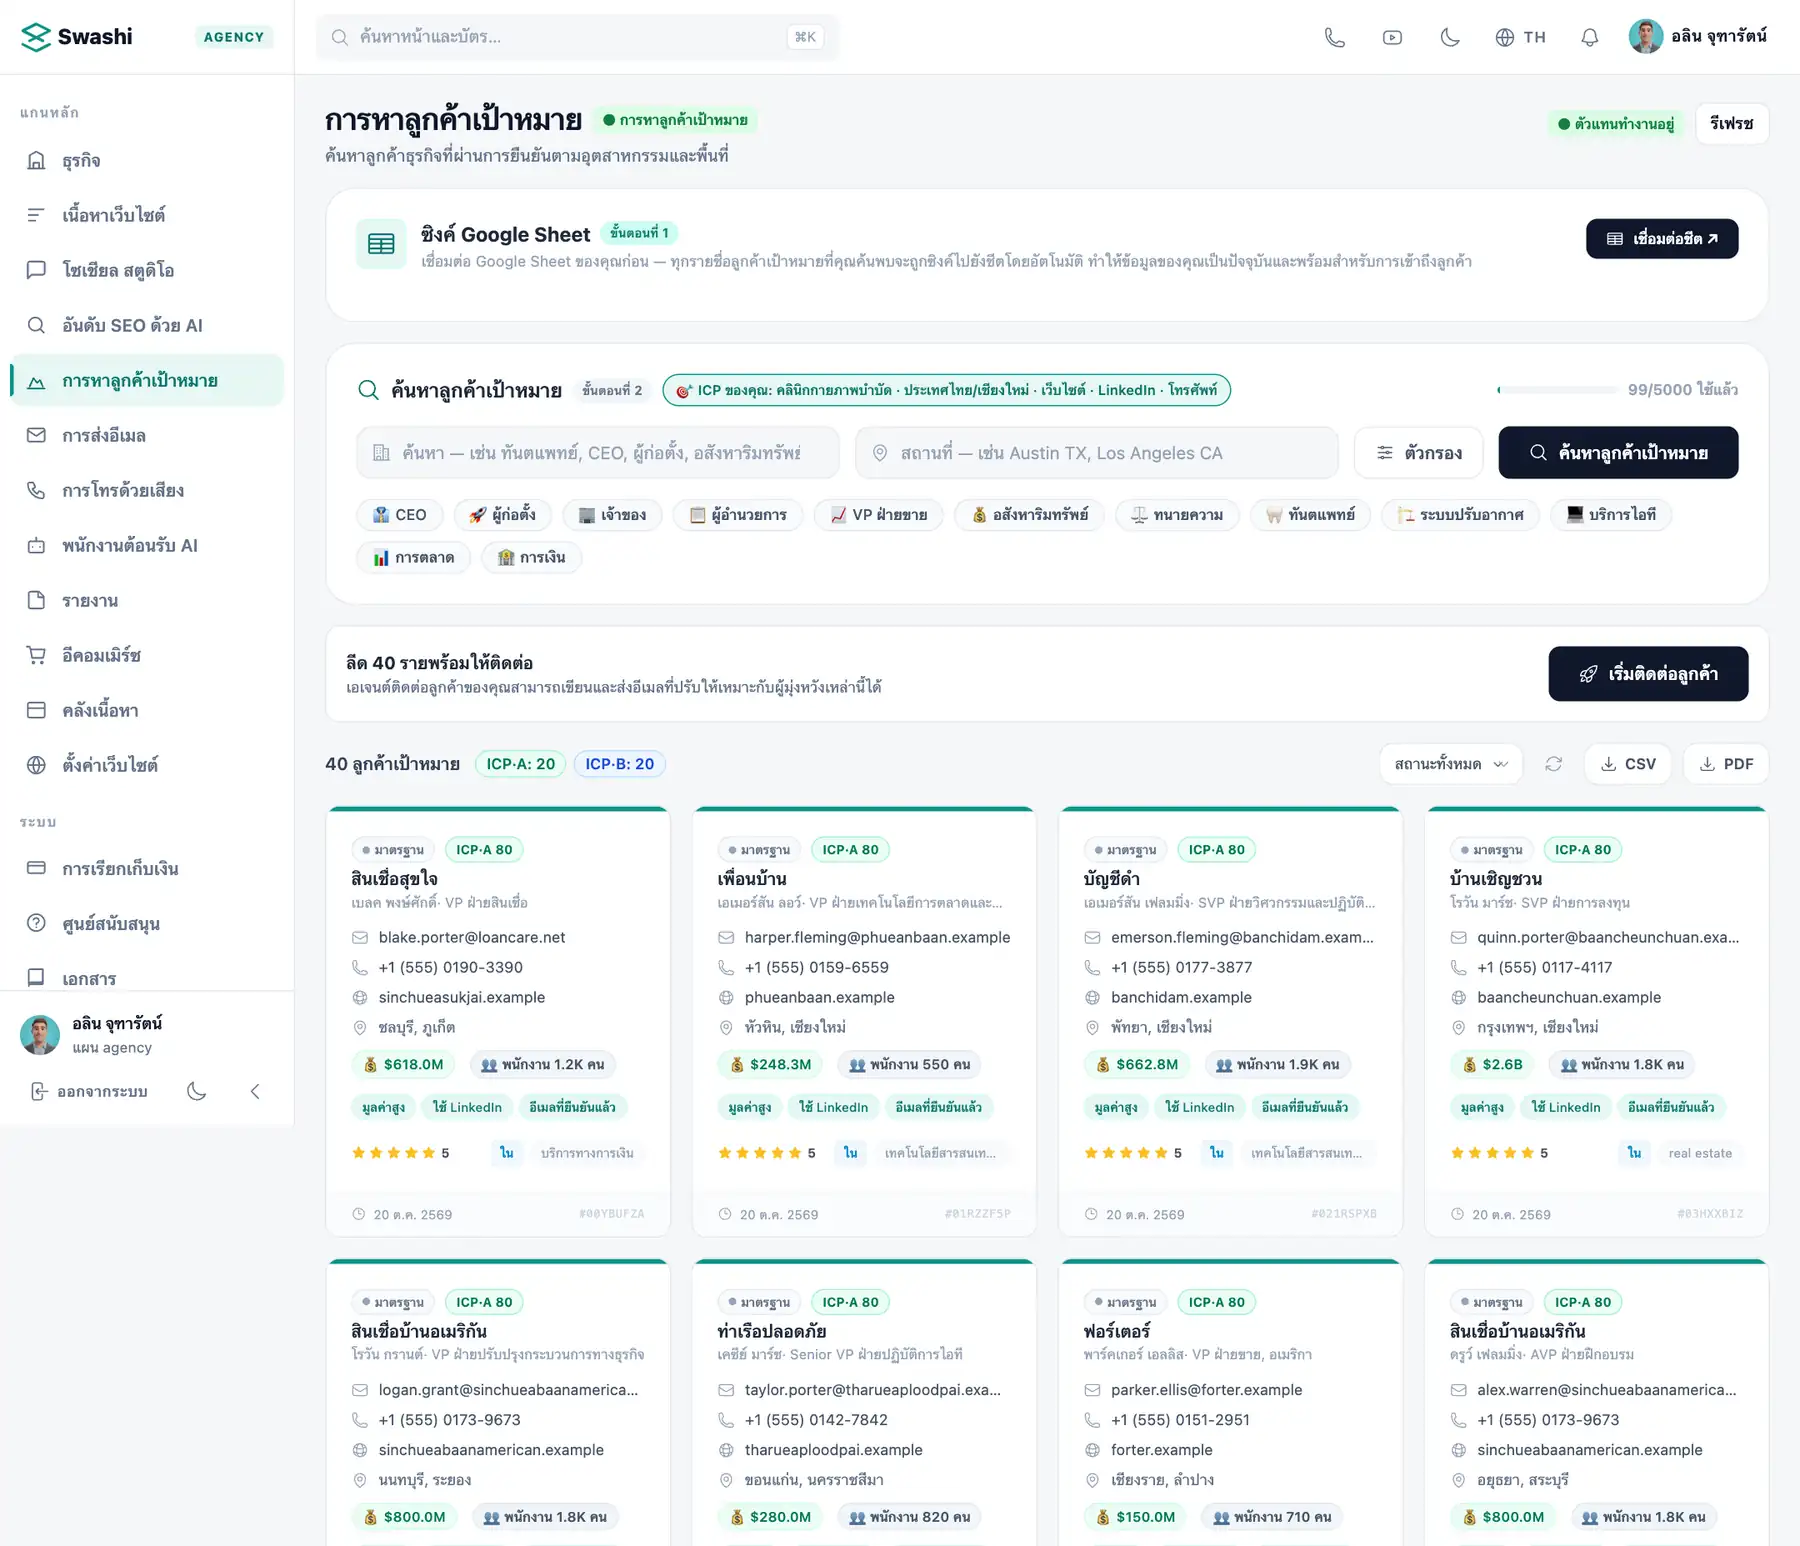Open อันดับ SEO ด้วย AI in the sidebar
This screenshot has width=1800, height=1546.
point(147,325)
